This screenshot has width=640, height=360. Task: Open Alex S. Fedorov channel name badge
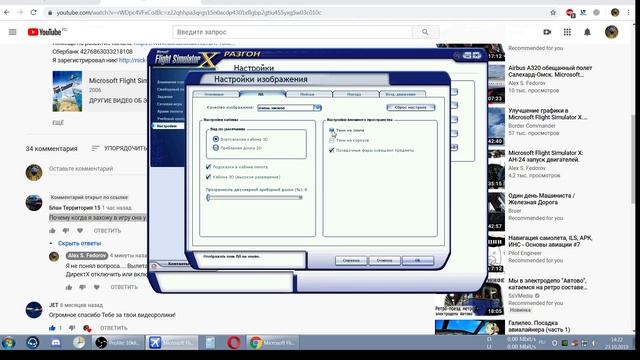point(87,256)
